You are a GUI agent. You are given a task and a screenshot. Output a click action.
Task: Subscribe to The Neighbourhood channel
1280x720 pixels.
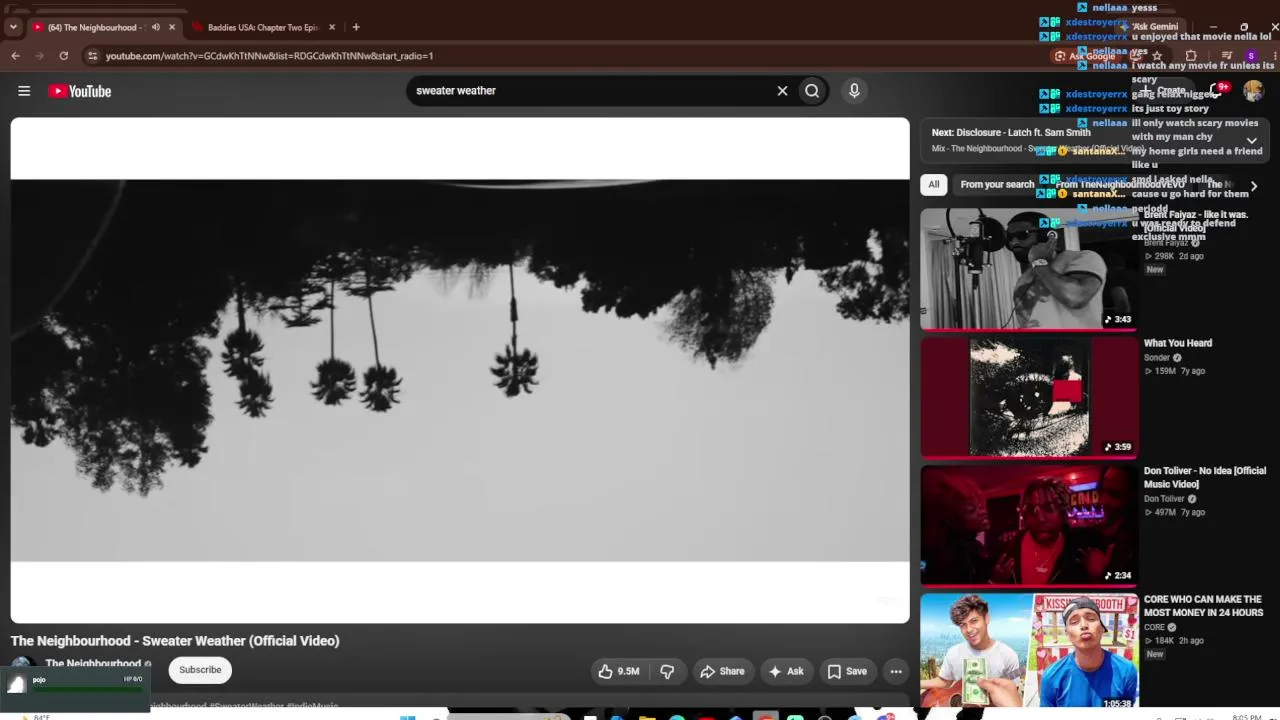pyautogui.click(x=200, y=670)
